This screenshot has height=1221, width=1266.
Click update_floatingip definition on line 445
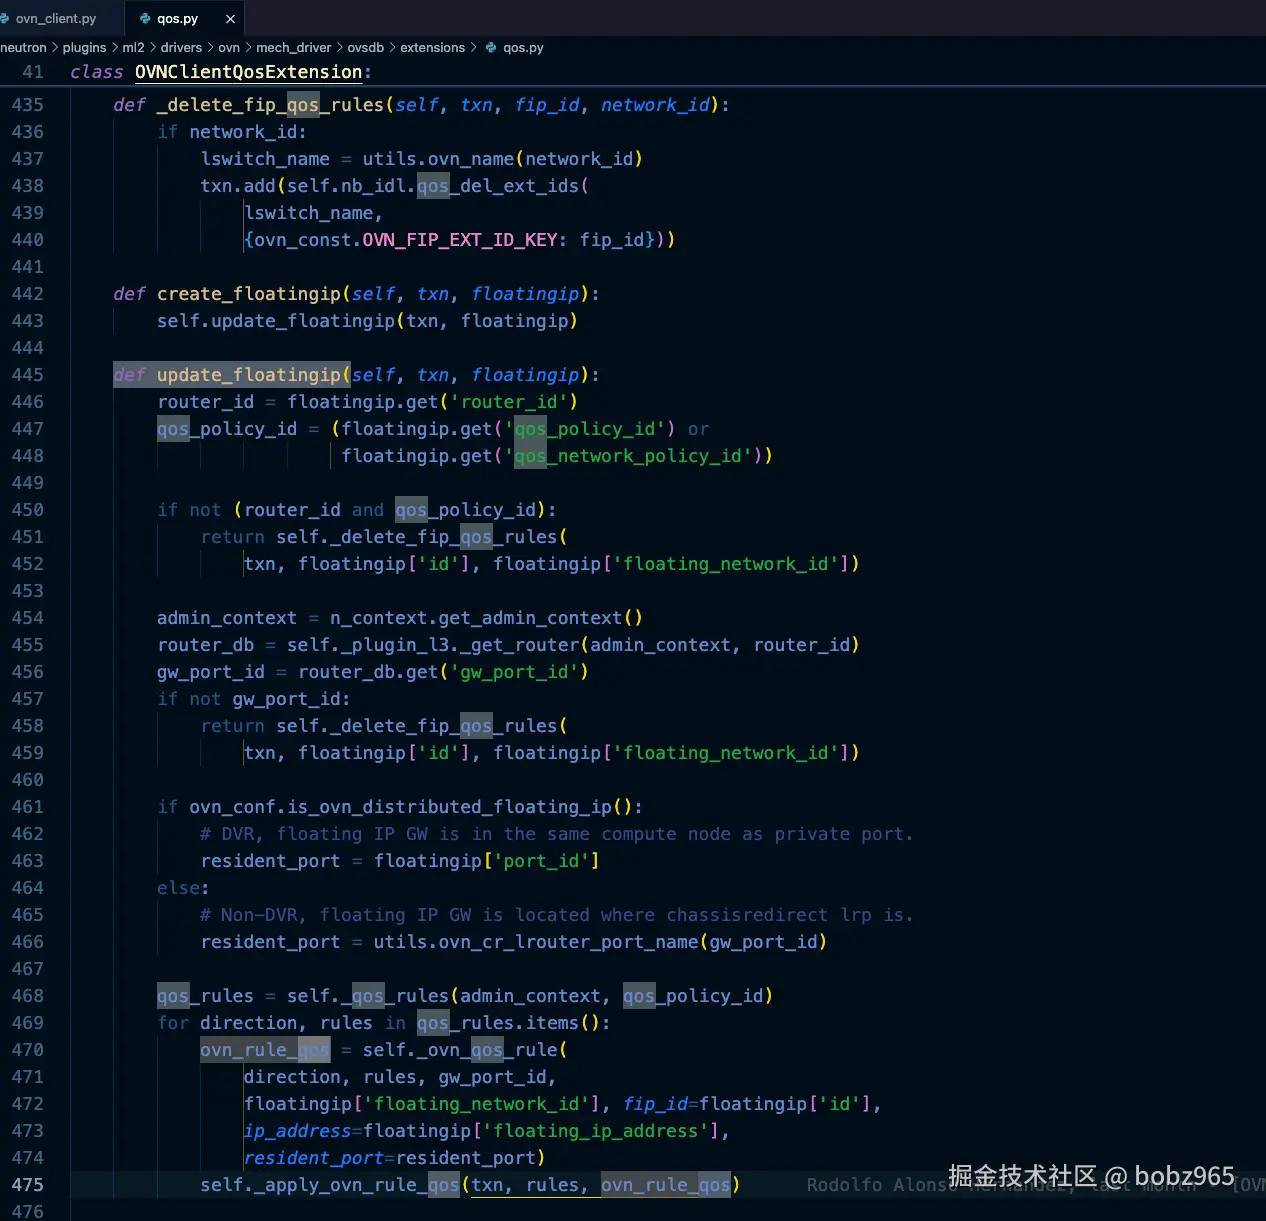248,375
